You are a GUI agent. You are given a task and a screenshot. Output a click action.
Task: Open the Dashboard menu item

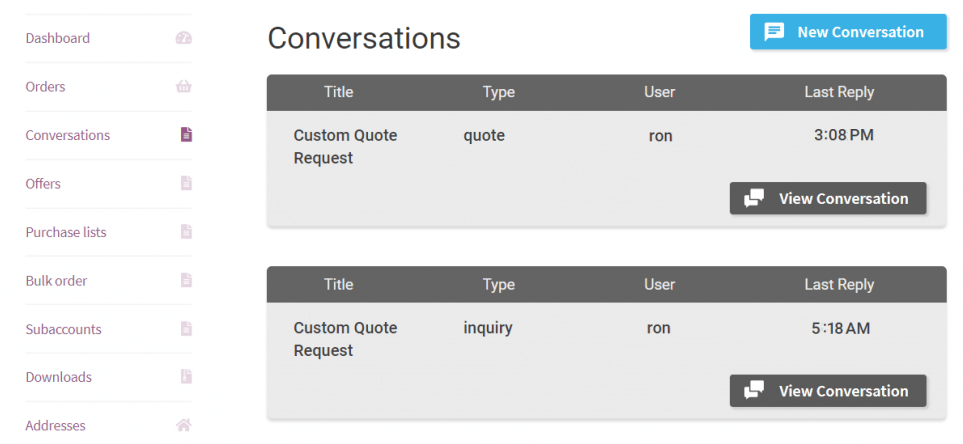[x=58, y=38]
